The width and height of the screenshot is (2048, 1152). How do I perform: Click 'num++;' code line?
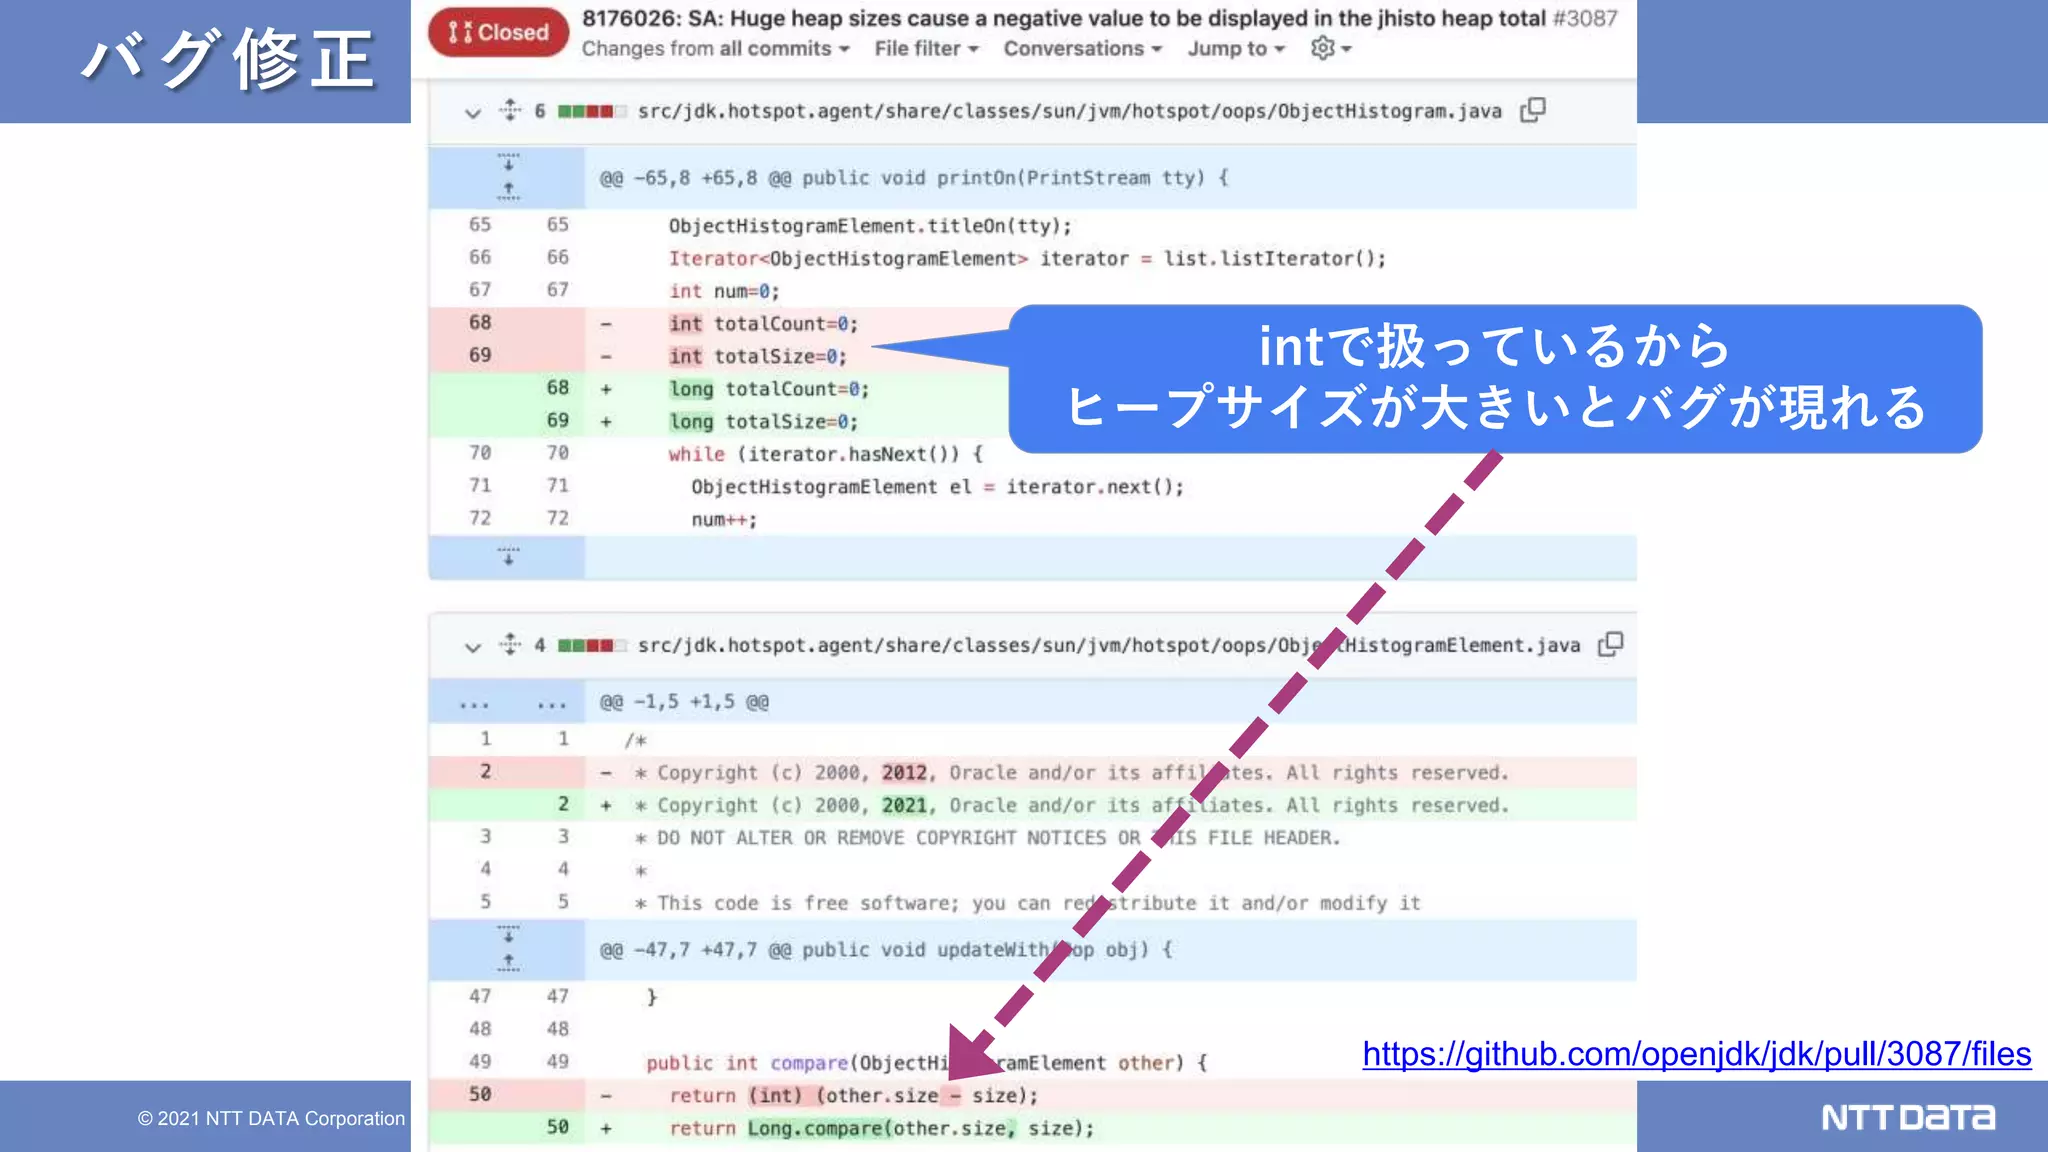tap(724, 520)
